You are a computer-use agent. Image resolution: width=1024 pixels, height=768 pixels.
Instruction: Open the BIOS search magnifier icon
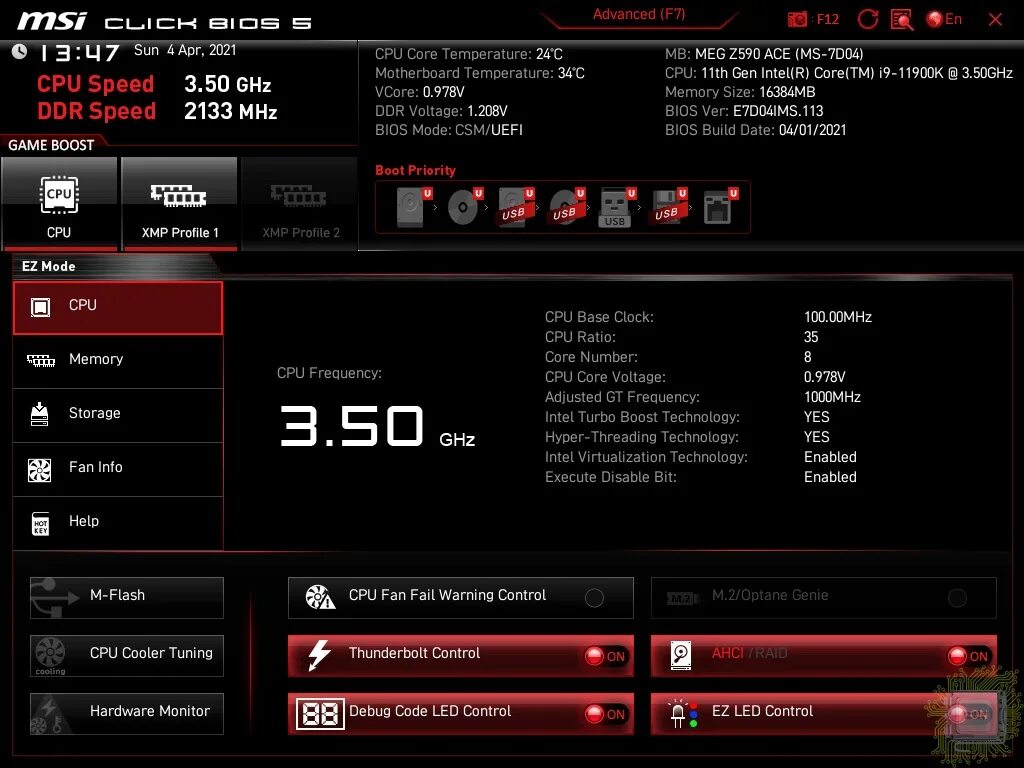pyautogui.click(x=902, y=20)
